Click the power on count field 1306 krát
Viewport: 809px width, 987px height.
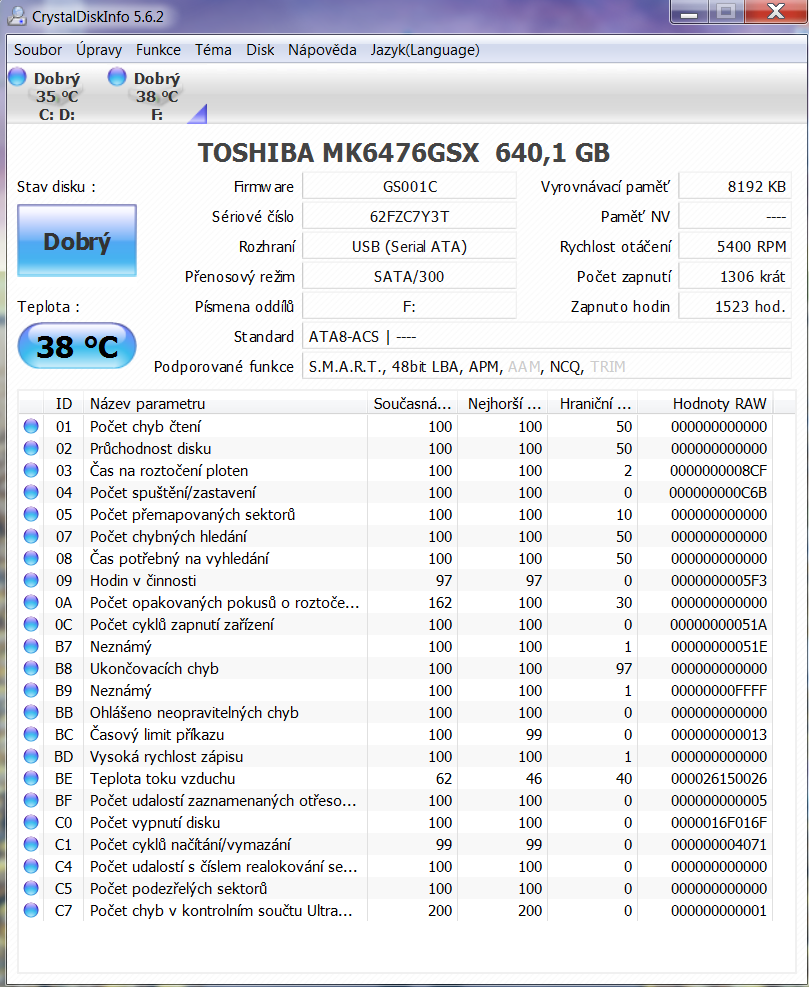pos(735,276)
